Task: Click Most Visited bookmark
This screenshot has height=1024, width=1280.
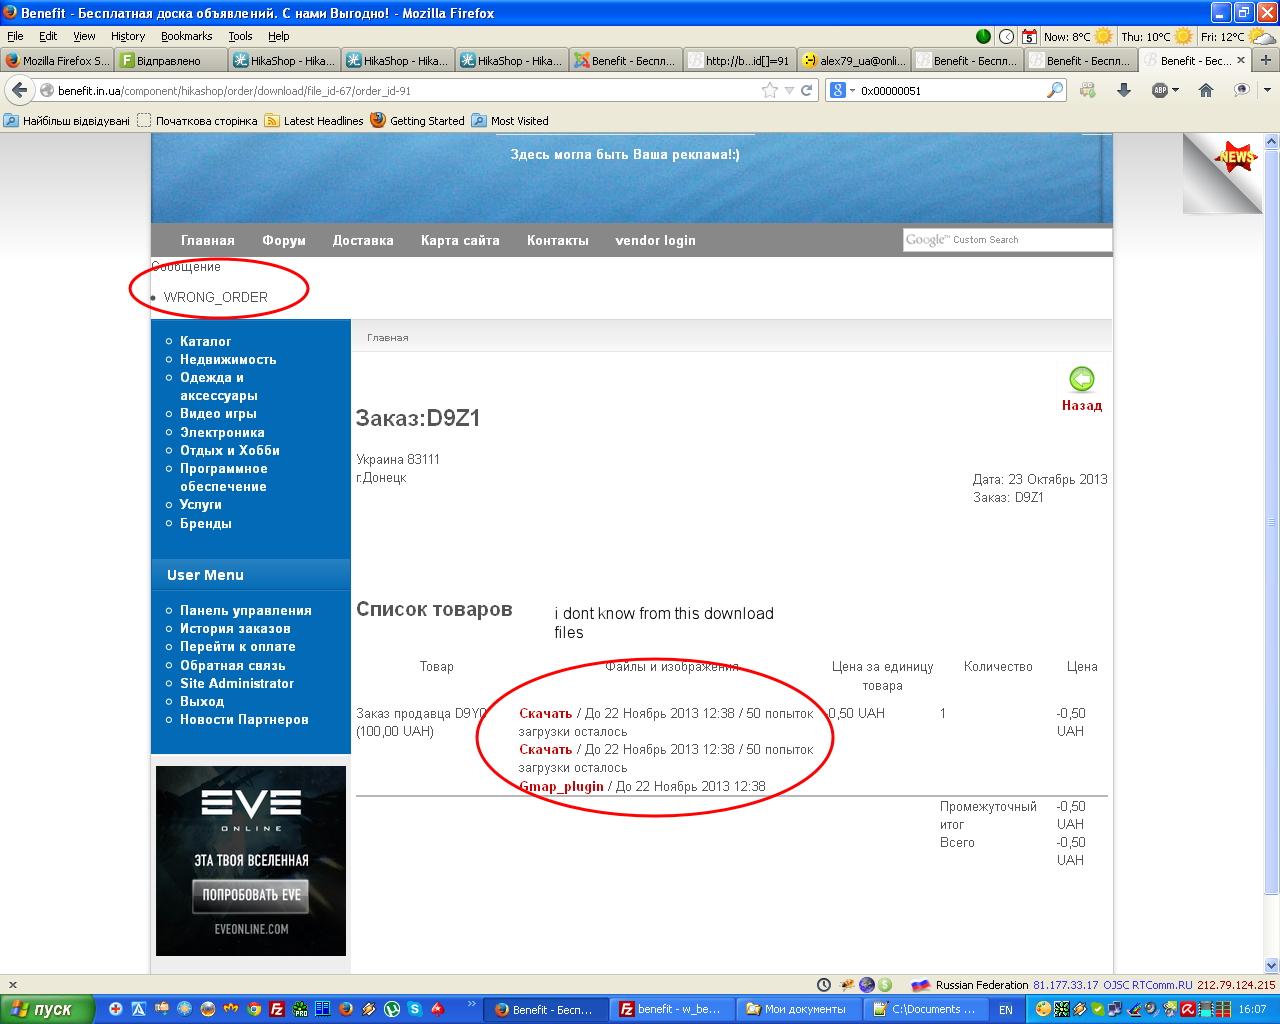Action: (510, 121)
